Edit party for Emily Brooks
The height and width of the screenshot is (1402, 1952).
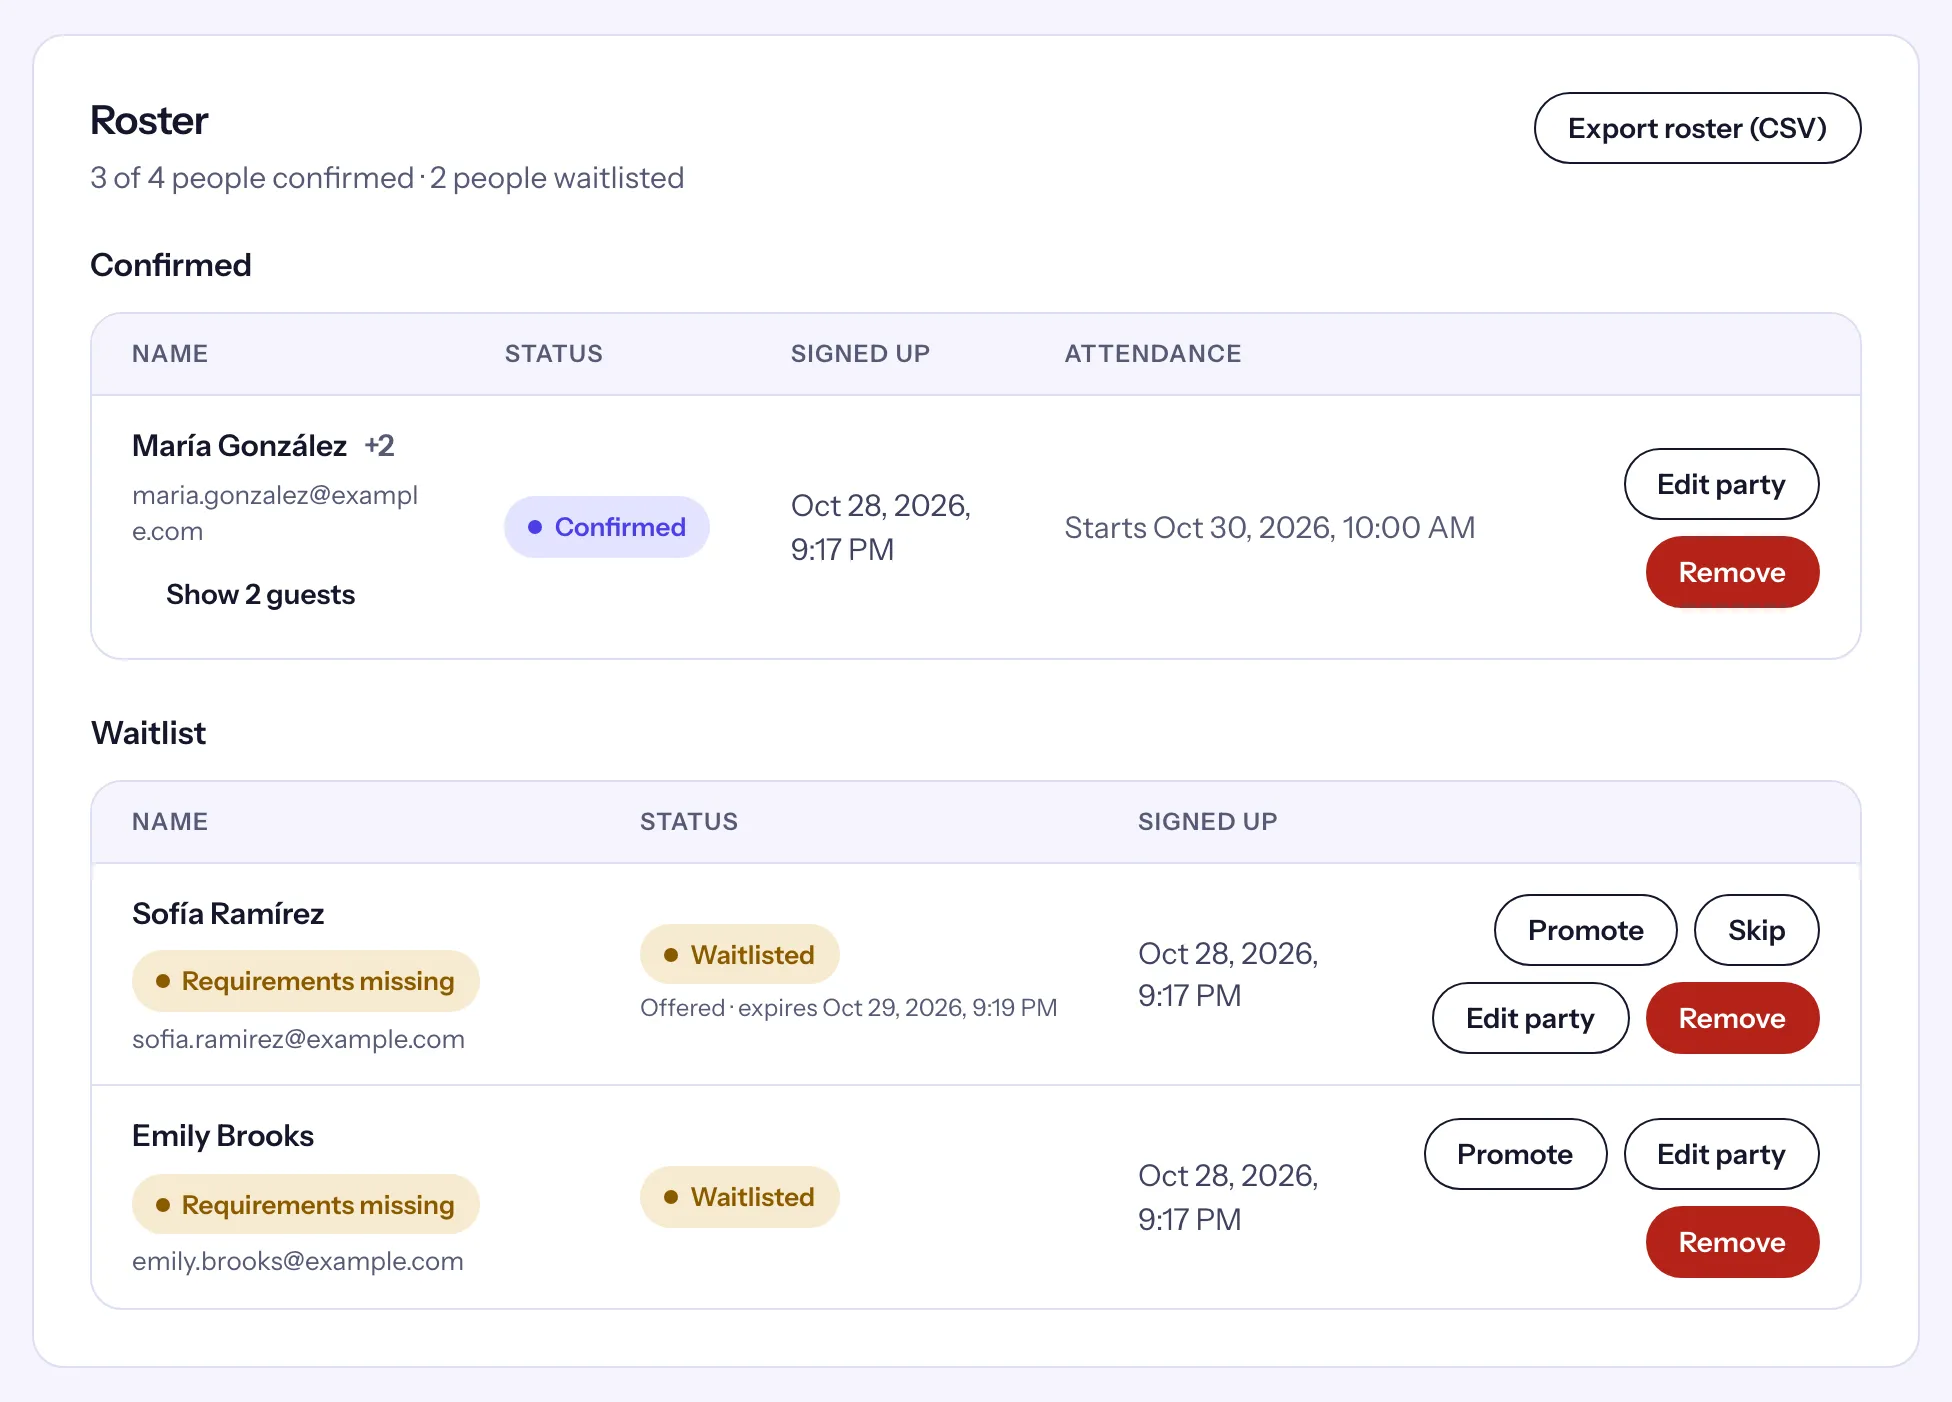[x=1721, y=1154]
